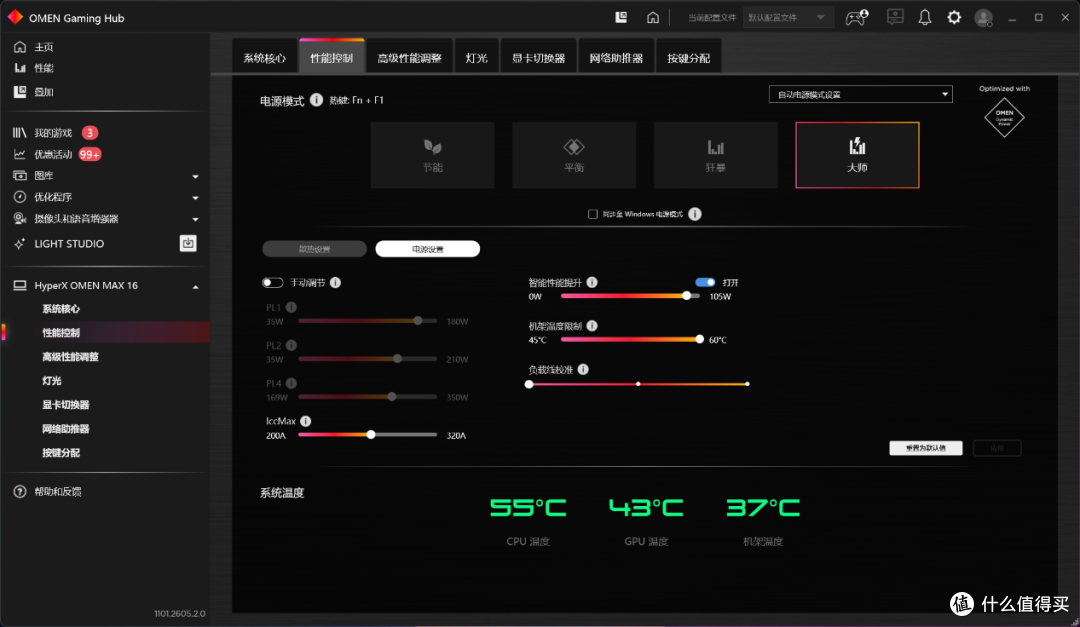Check the sync to Windows 电源模式 checkbox
This screenshot has height=627, width=1080.
point(592,214)
